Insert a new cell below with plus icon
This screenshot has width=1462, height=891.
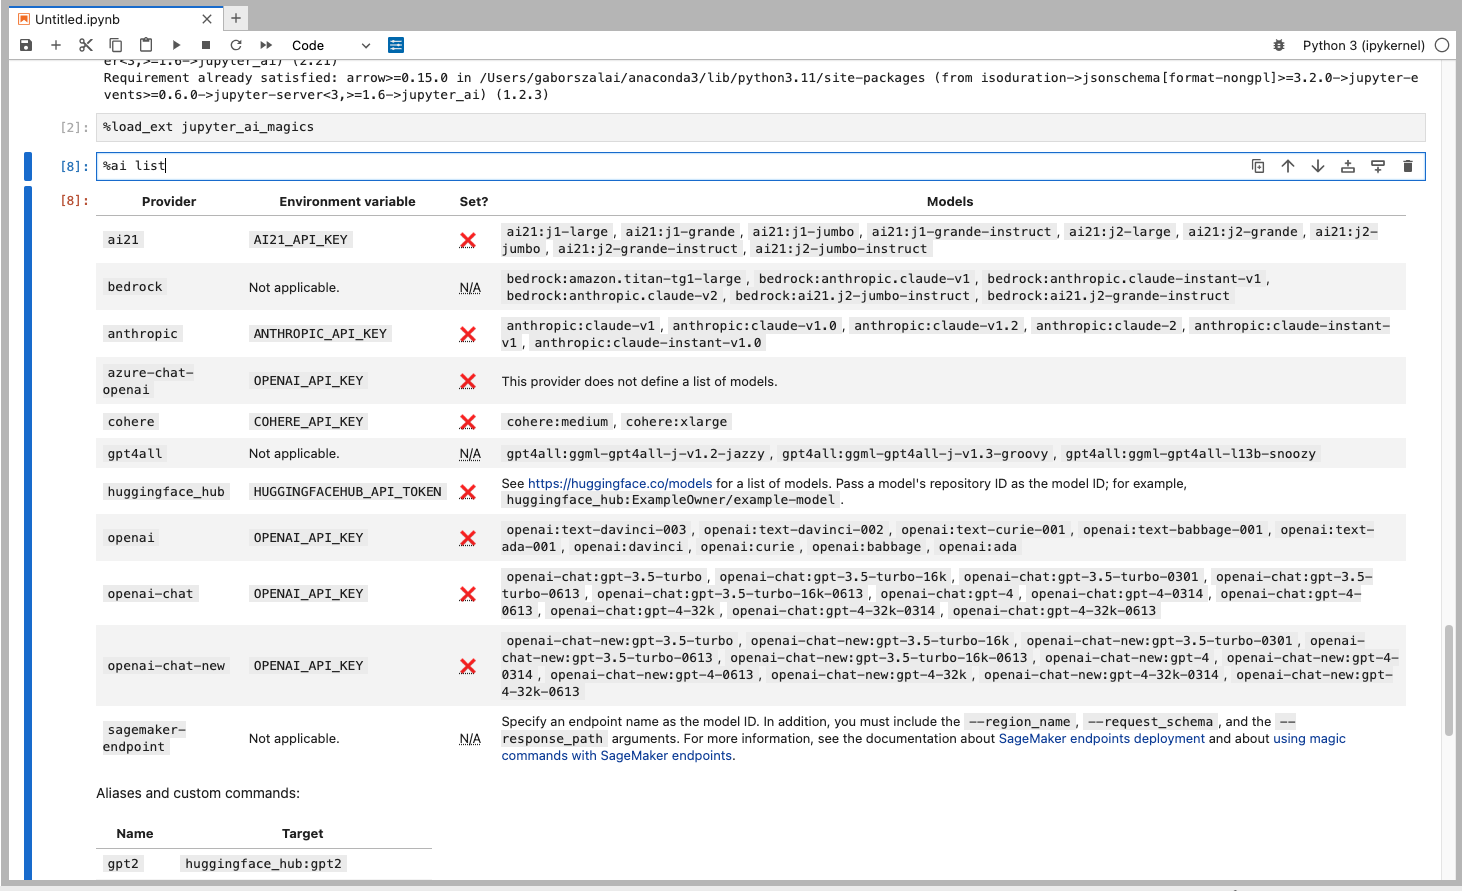56,45
